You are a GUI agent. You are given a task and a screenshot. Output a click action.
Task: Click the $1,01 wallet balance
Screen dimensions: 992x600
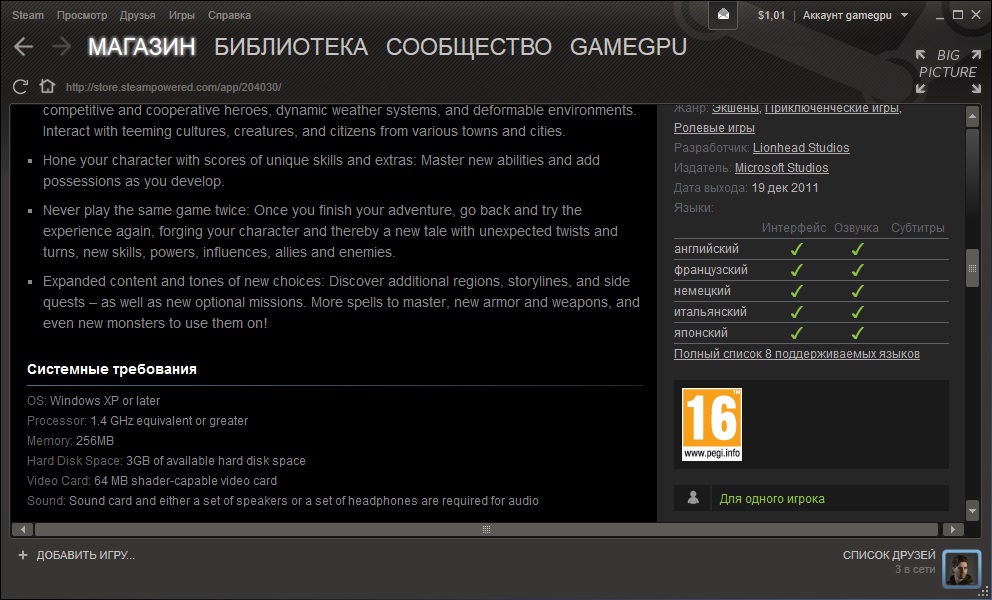tap(771, 15)
